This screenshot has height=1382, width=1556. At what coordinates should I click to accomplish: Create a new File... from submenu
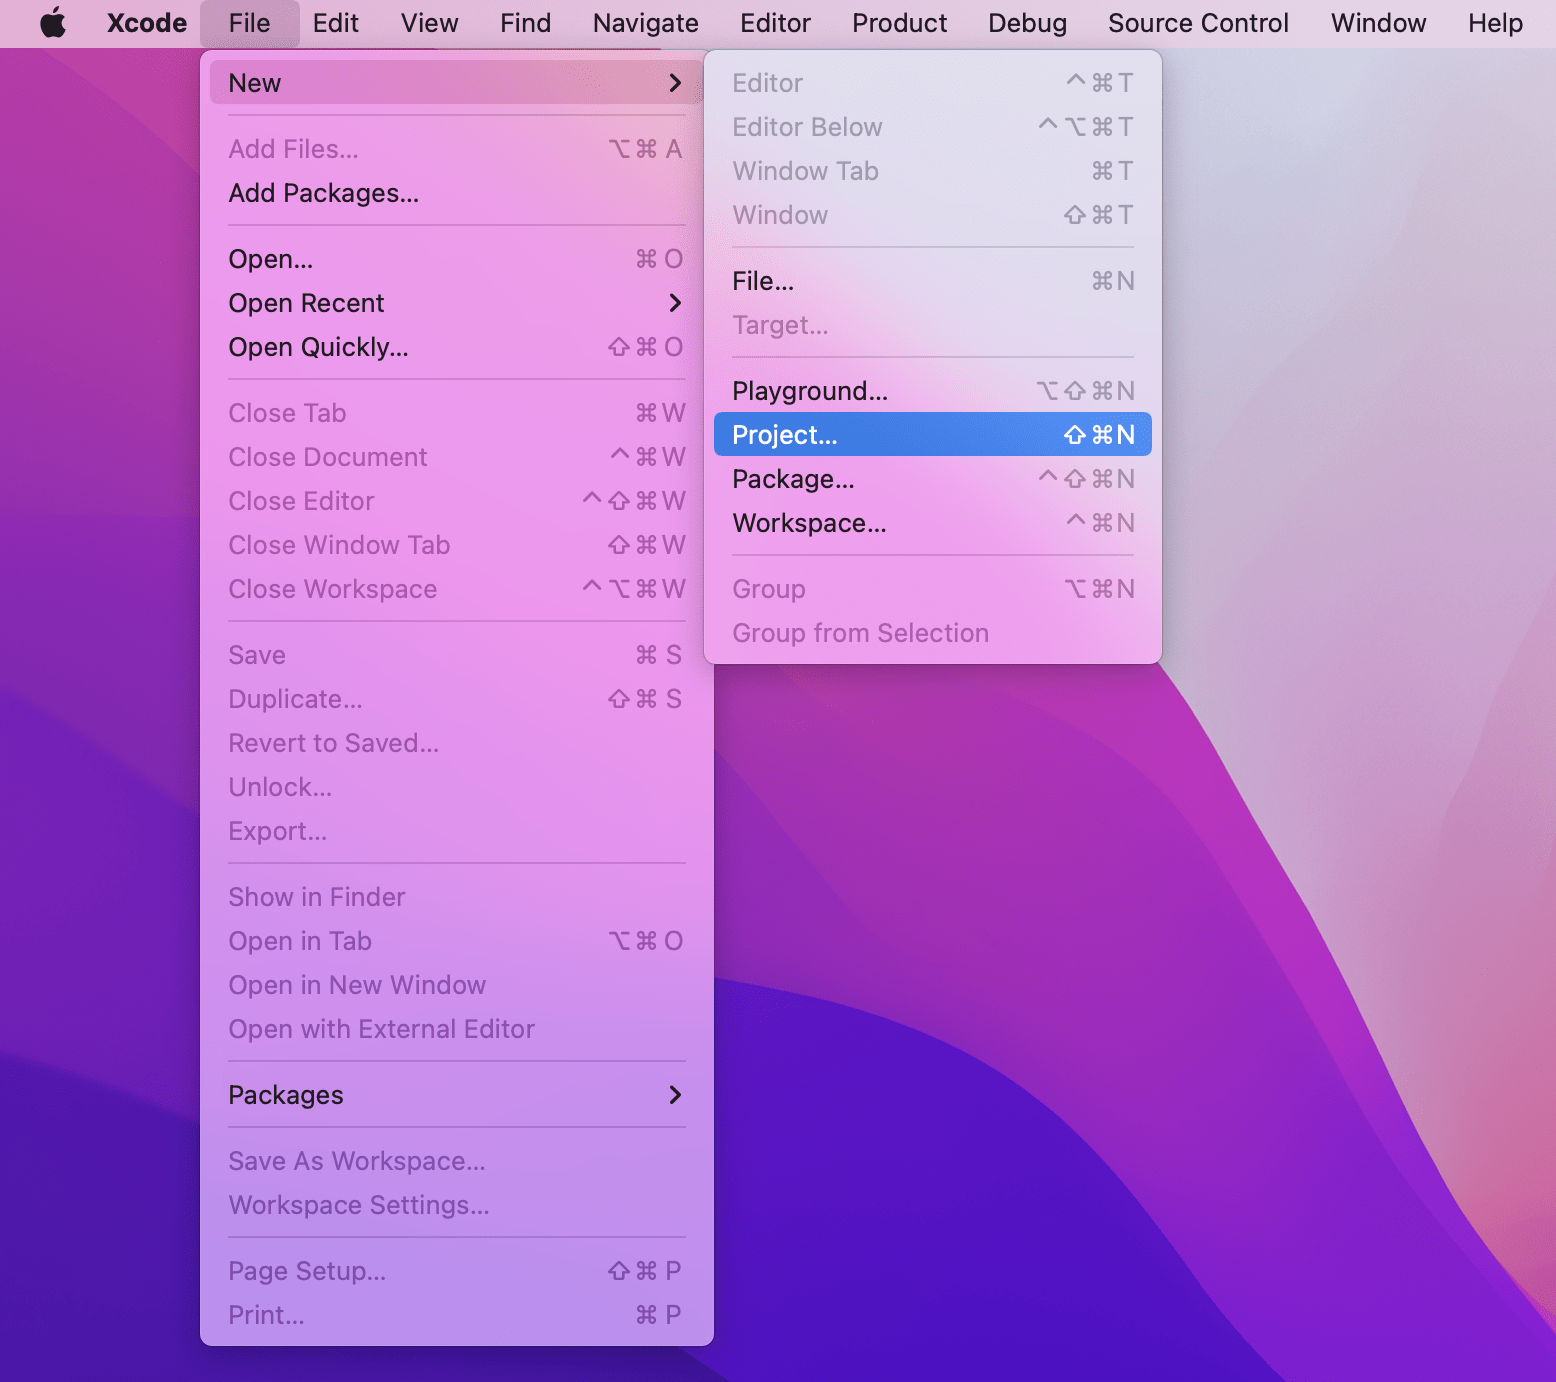[933, 281]
